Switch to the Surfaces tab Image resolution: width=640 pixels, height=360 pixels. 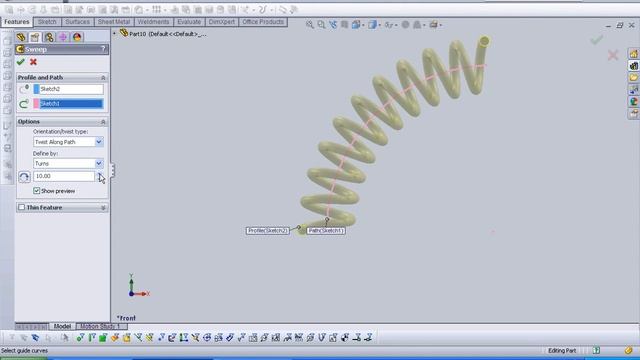(77, 22)
